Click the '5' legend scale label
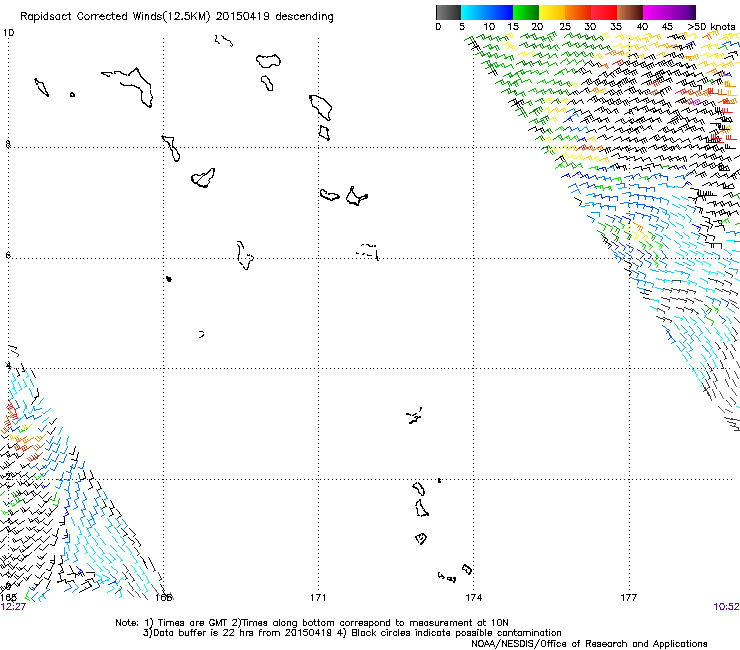Screen dimensions: 740x650 [462, 27]
